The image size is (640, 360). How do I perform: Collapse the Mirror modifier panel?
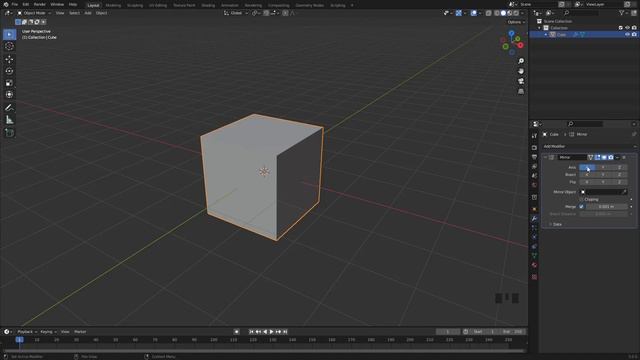tap(545, 158)
